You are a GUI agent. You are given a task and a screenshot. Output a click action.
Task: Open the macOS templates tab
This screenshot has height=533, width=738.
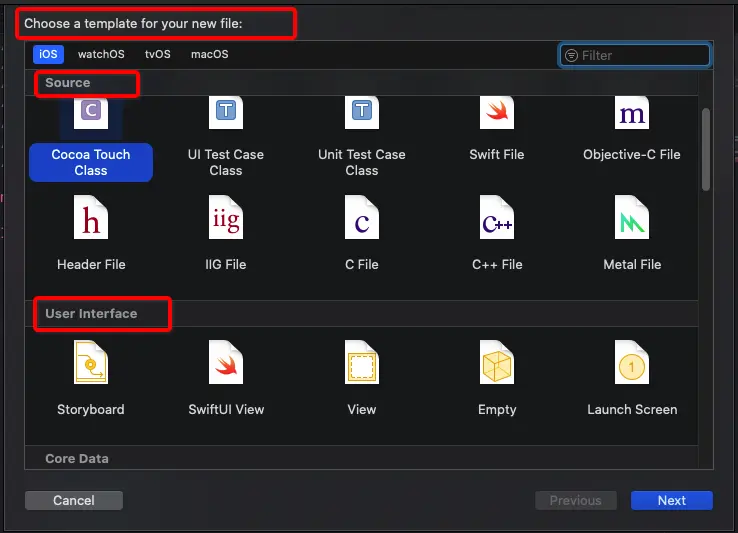point(209,54)
